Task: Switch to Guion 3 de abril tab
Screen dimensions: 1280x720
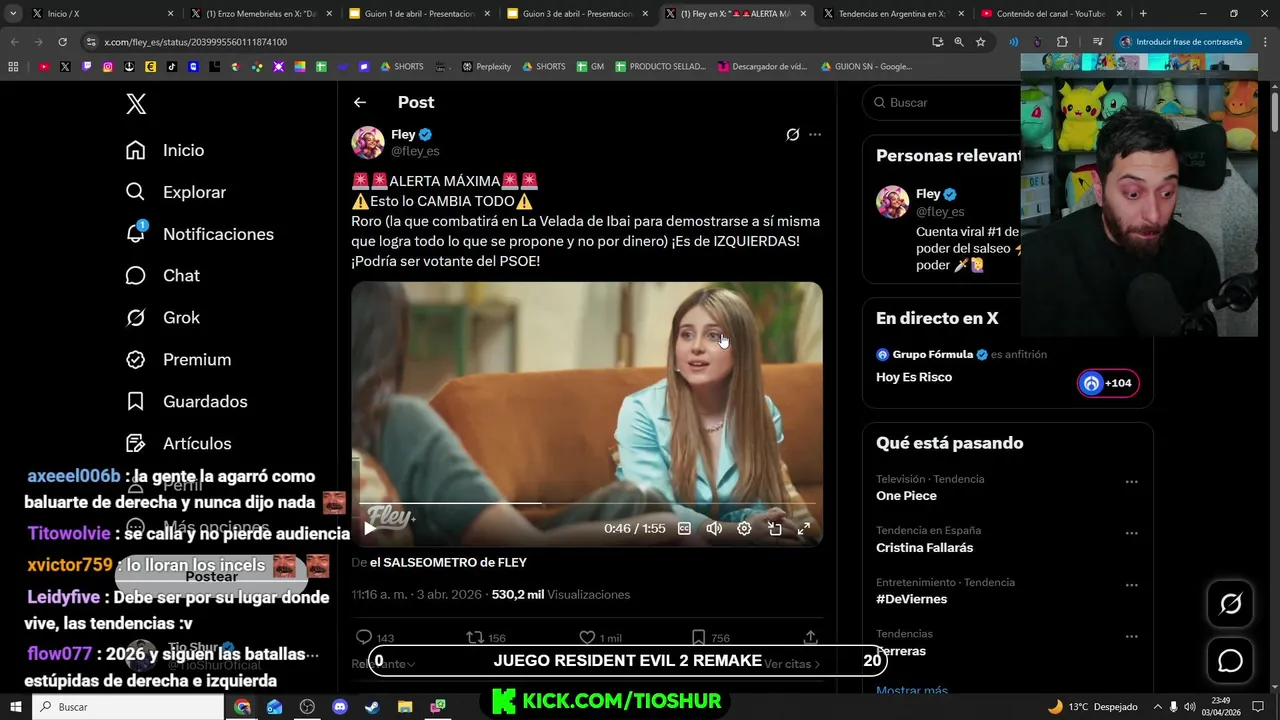Action: click(577, 13)
